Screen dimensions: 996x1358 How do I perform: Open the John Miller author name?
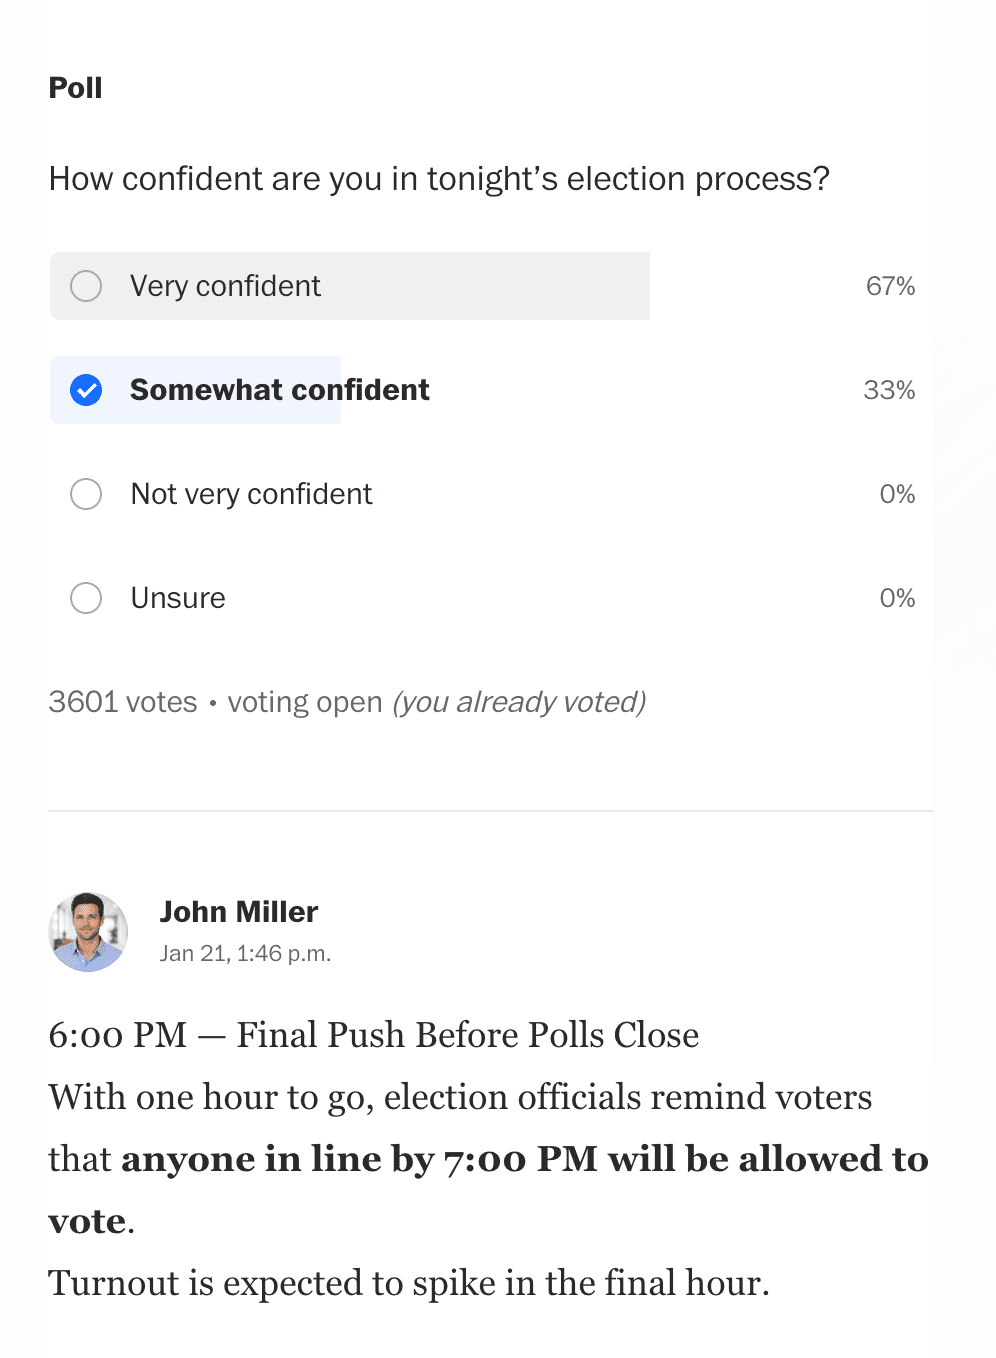(x=239, y=912)
